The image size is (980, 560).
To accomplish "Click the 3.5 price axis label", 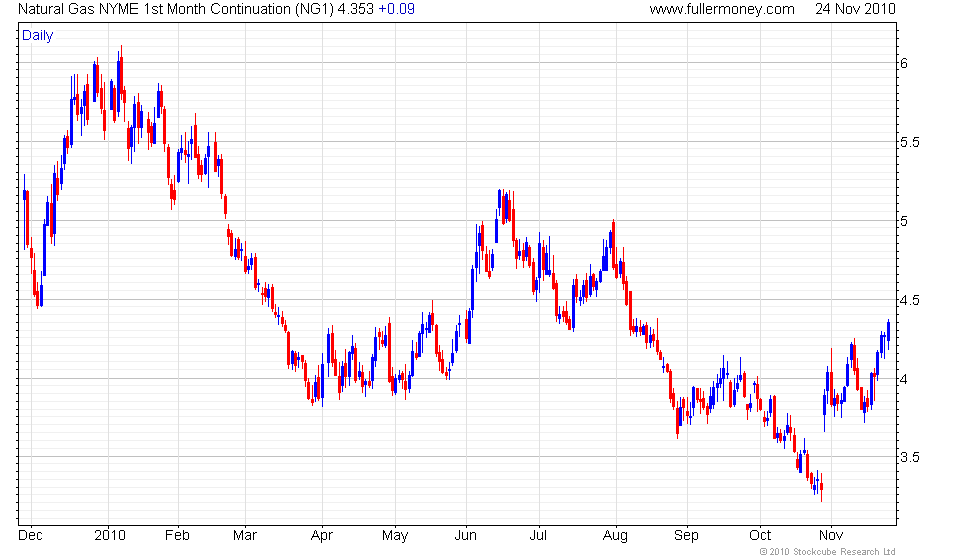I will coord(909,458).
